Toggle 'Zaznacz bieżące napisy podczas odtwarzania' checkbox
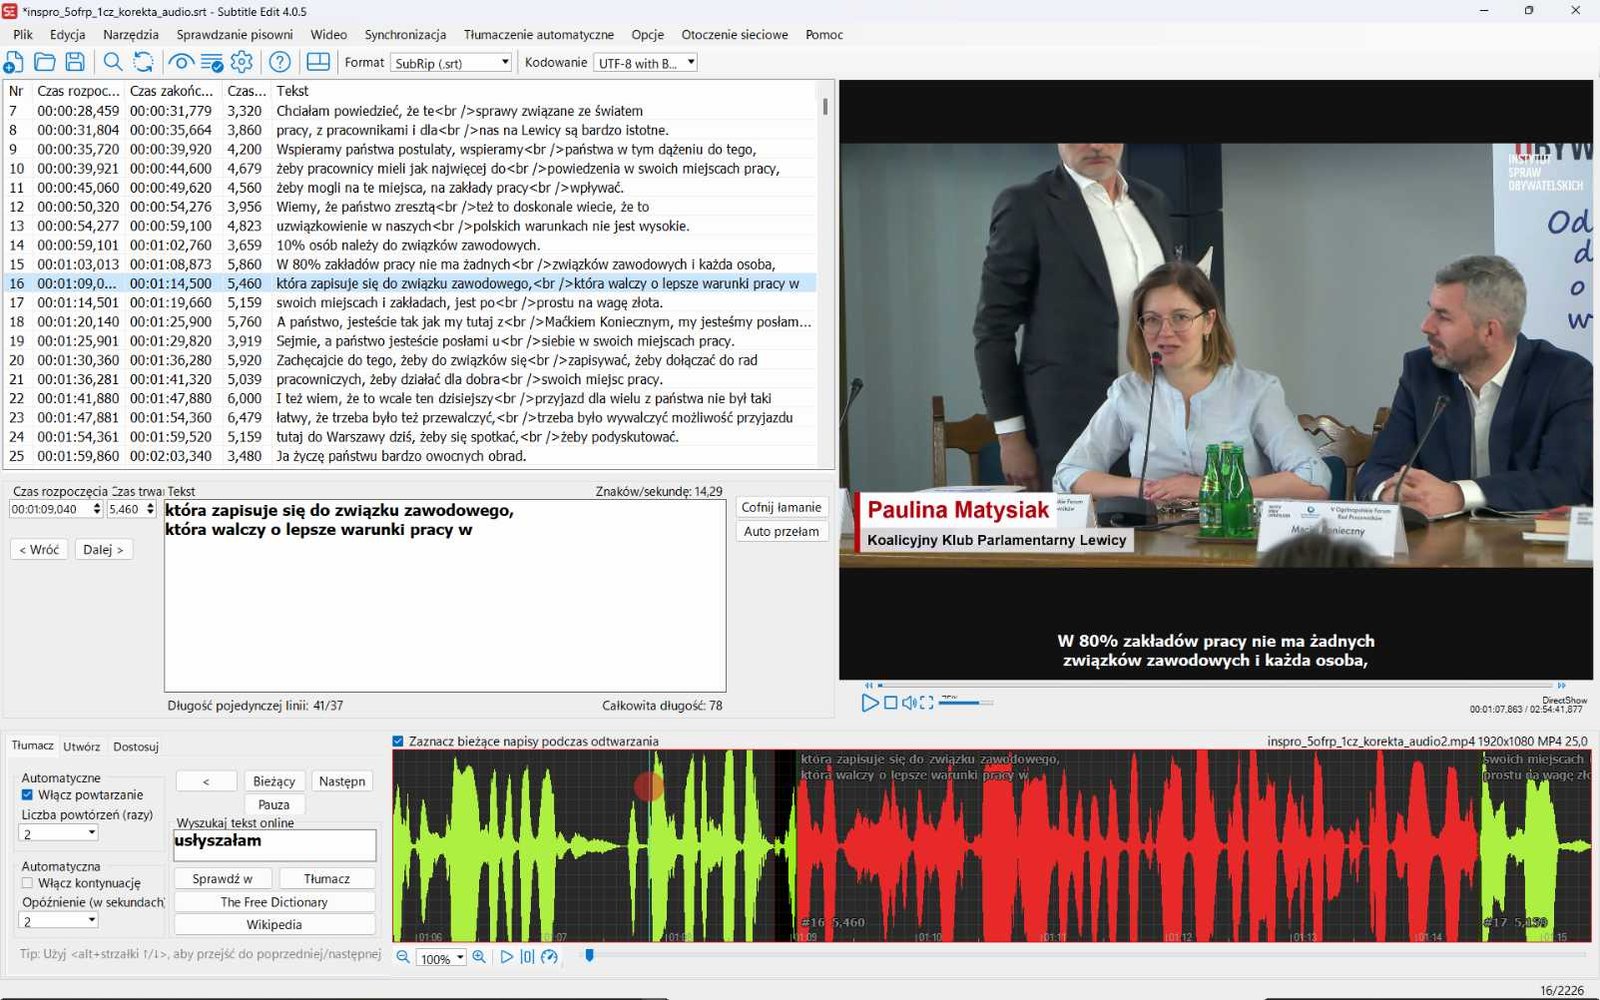1600x1000 pixels. (398, 741)
